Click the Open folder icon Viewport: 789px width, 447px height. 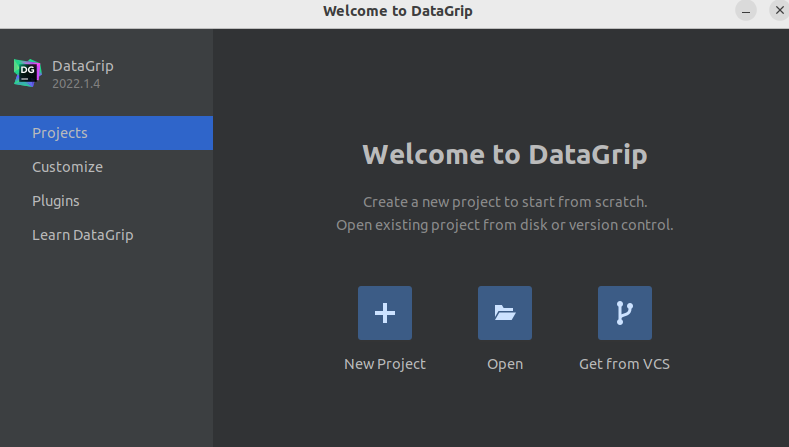coord(505,313)
